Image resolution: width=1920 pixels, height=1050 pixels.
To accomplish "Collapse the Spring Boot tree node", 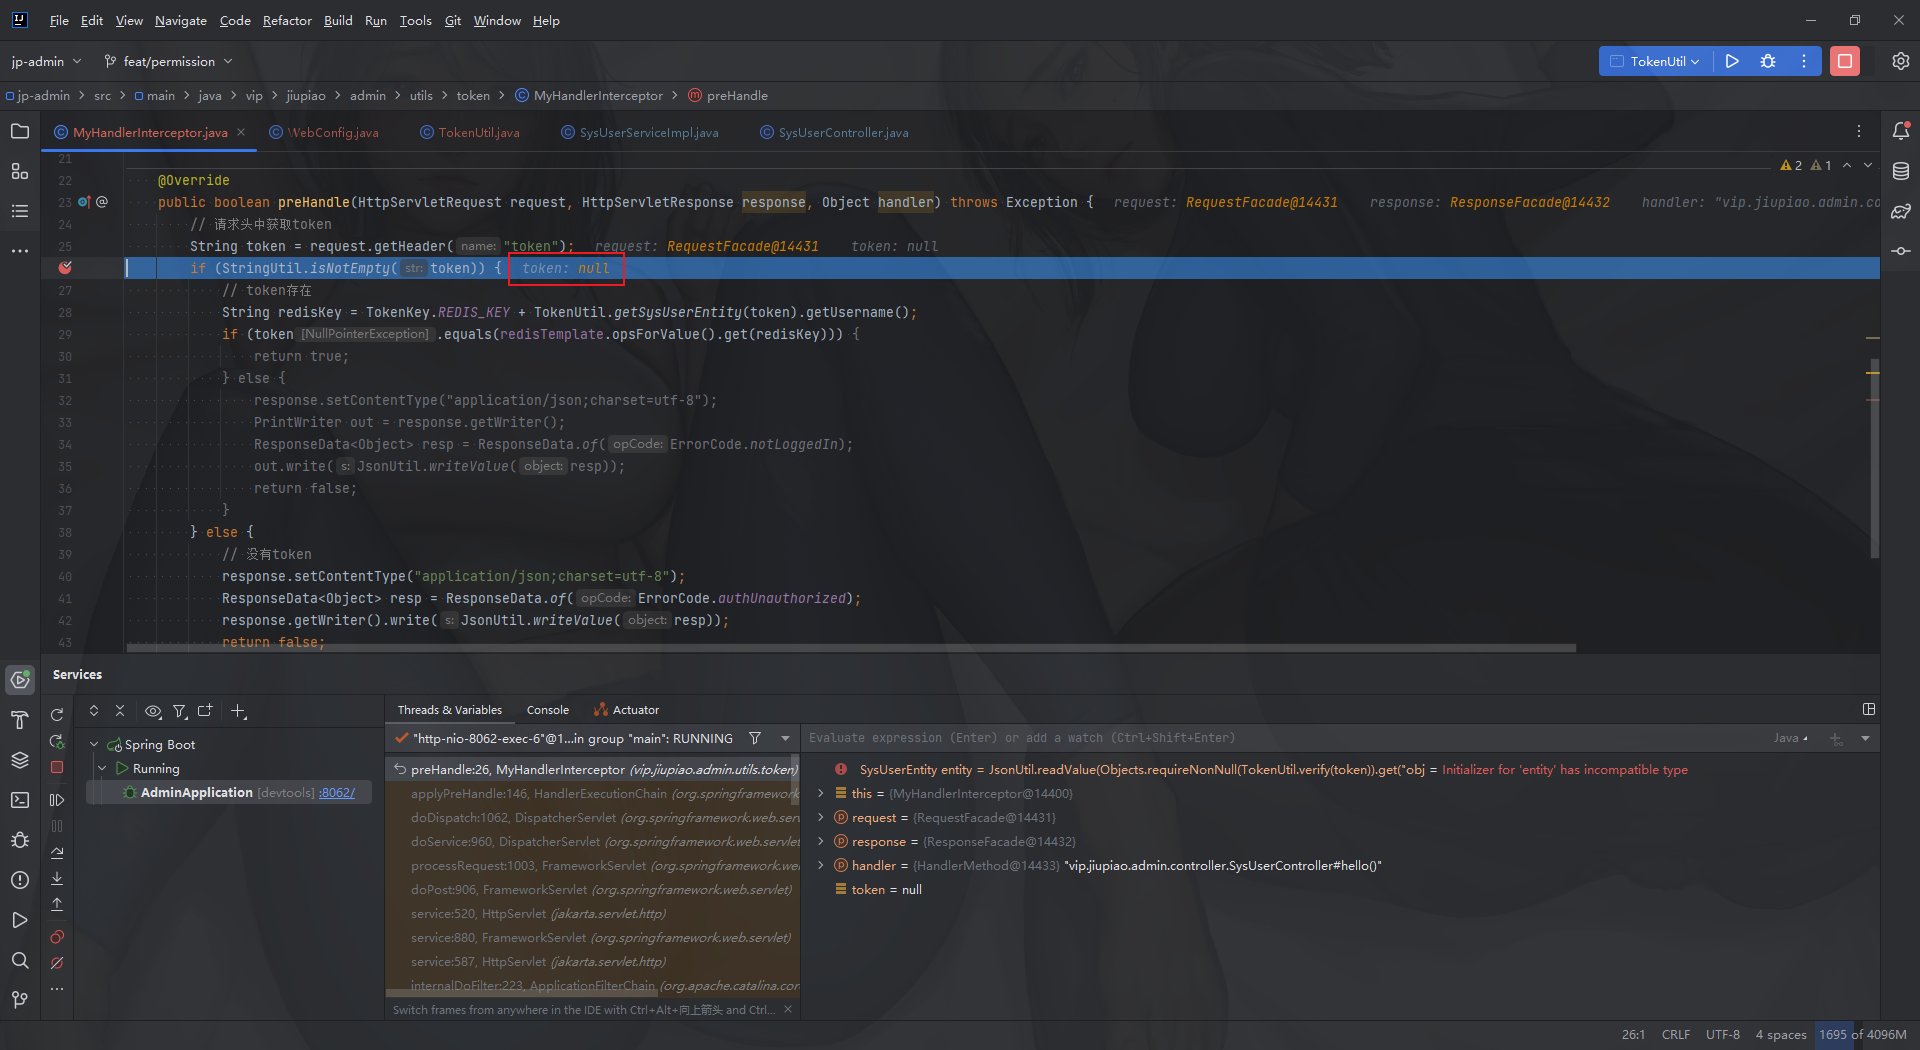I will 94,745.
